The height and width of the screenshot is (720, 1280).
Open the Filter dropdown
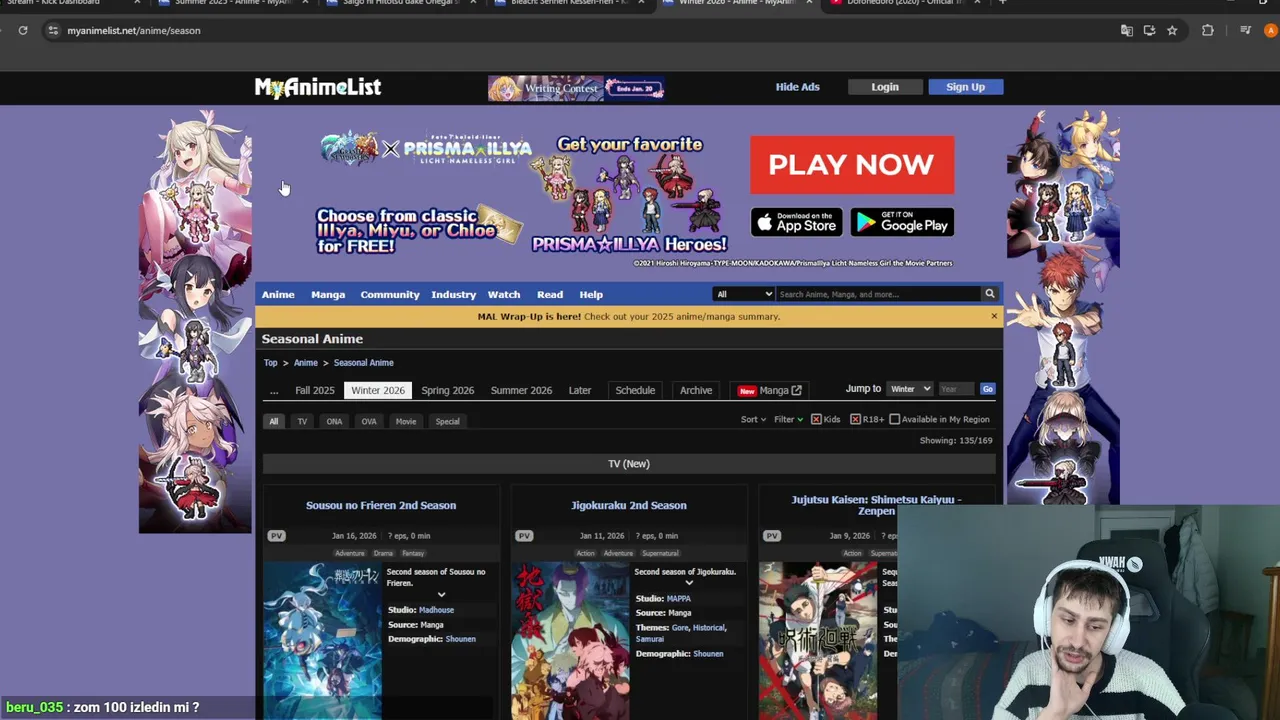(788, 419)
